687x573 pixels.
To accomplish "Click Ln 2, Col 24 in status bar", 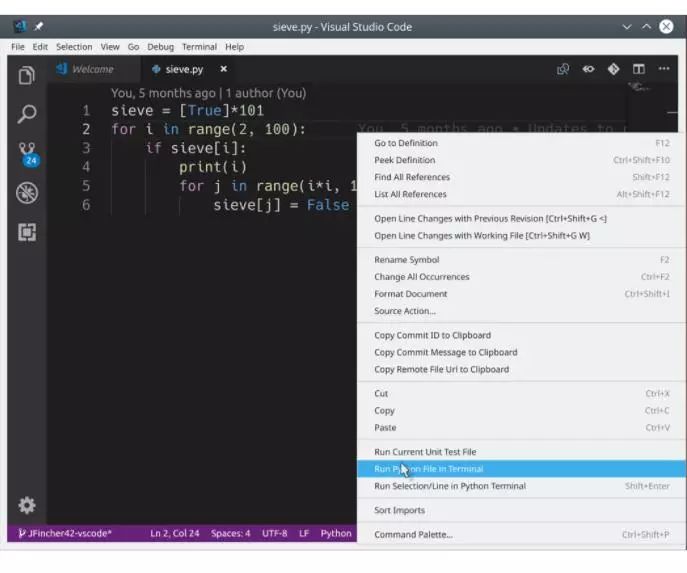I will 174,533.
